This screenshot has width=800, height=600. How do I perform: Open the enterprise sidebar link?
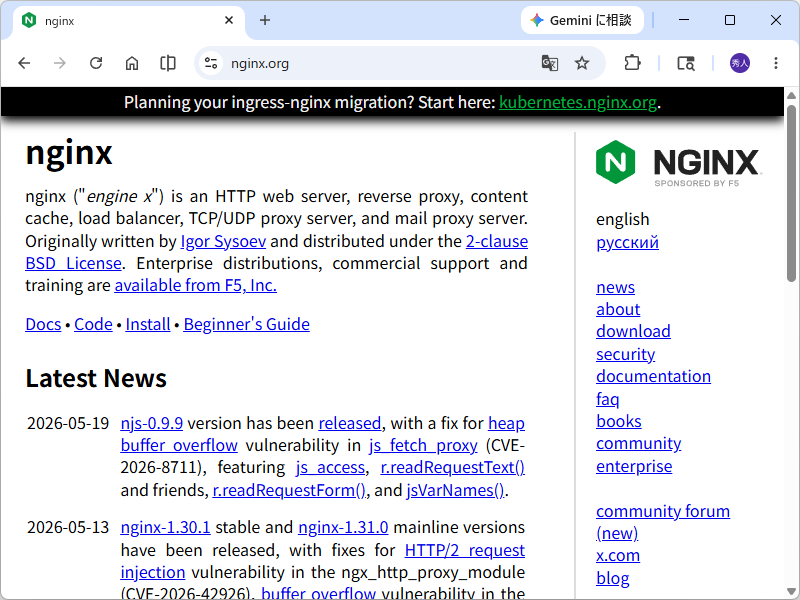634,466
